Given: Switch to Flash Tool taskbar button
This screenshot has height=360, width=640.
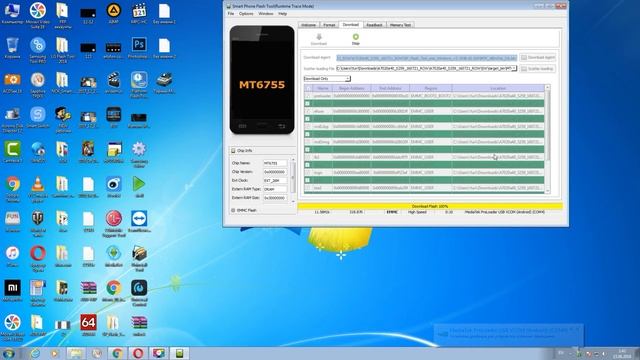Looking at the screenshot, I should (x=180, y=353).
